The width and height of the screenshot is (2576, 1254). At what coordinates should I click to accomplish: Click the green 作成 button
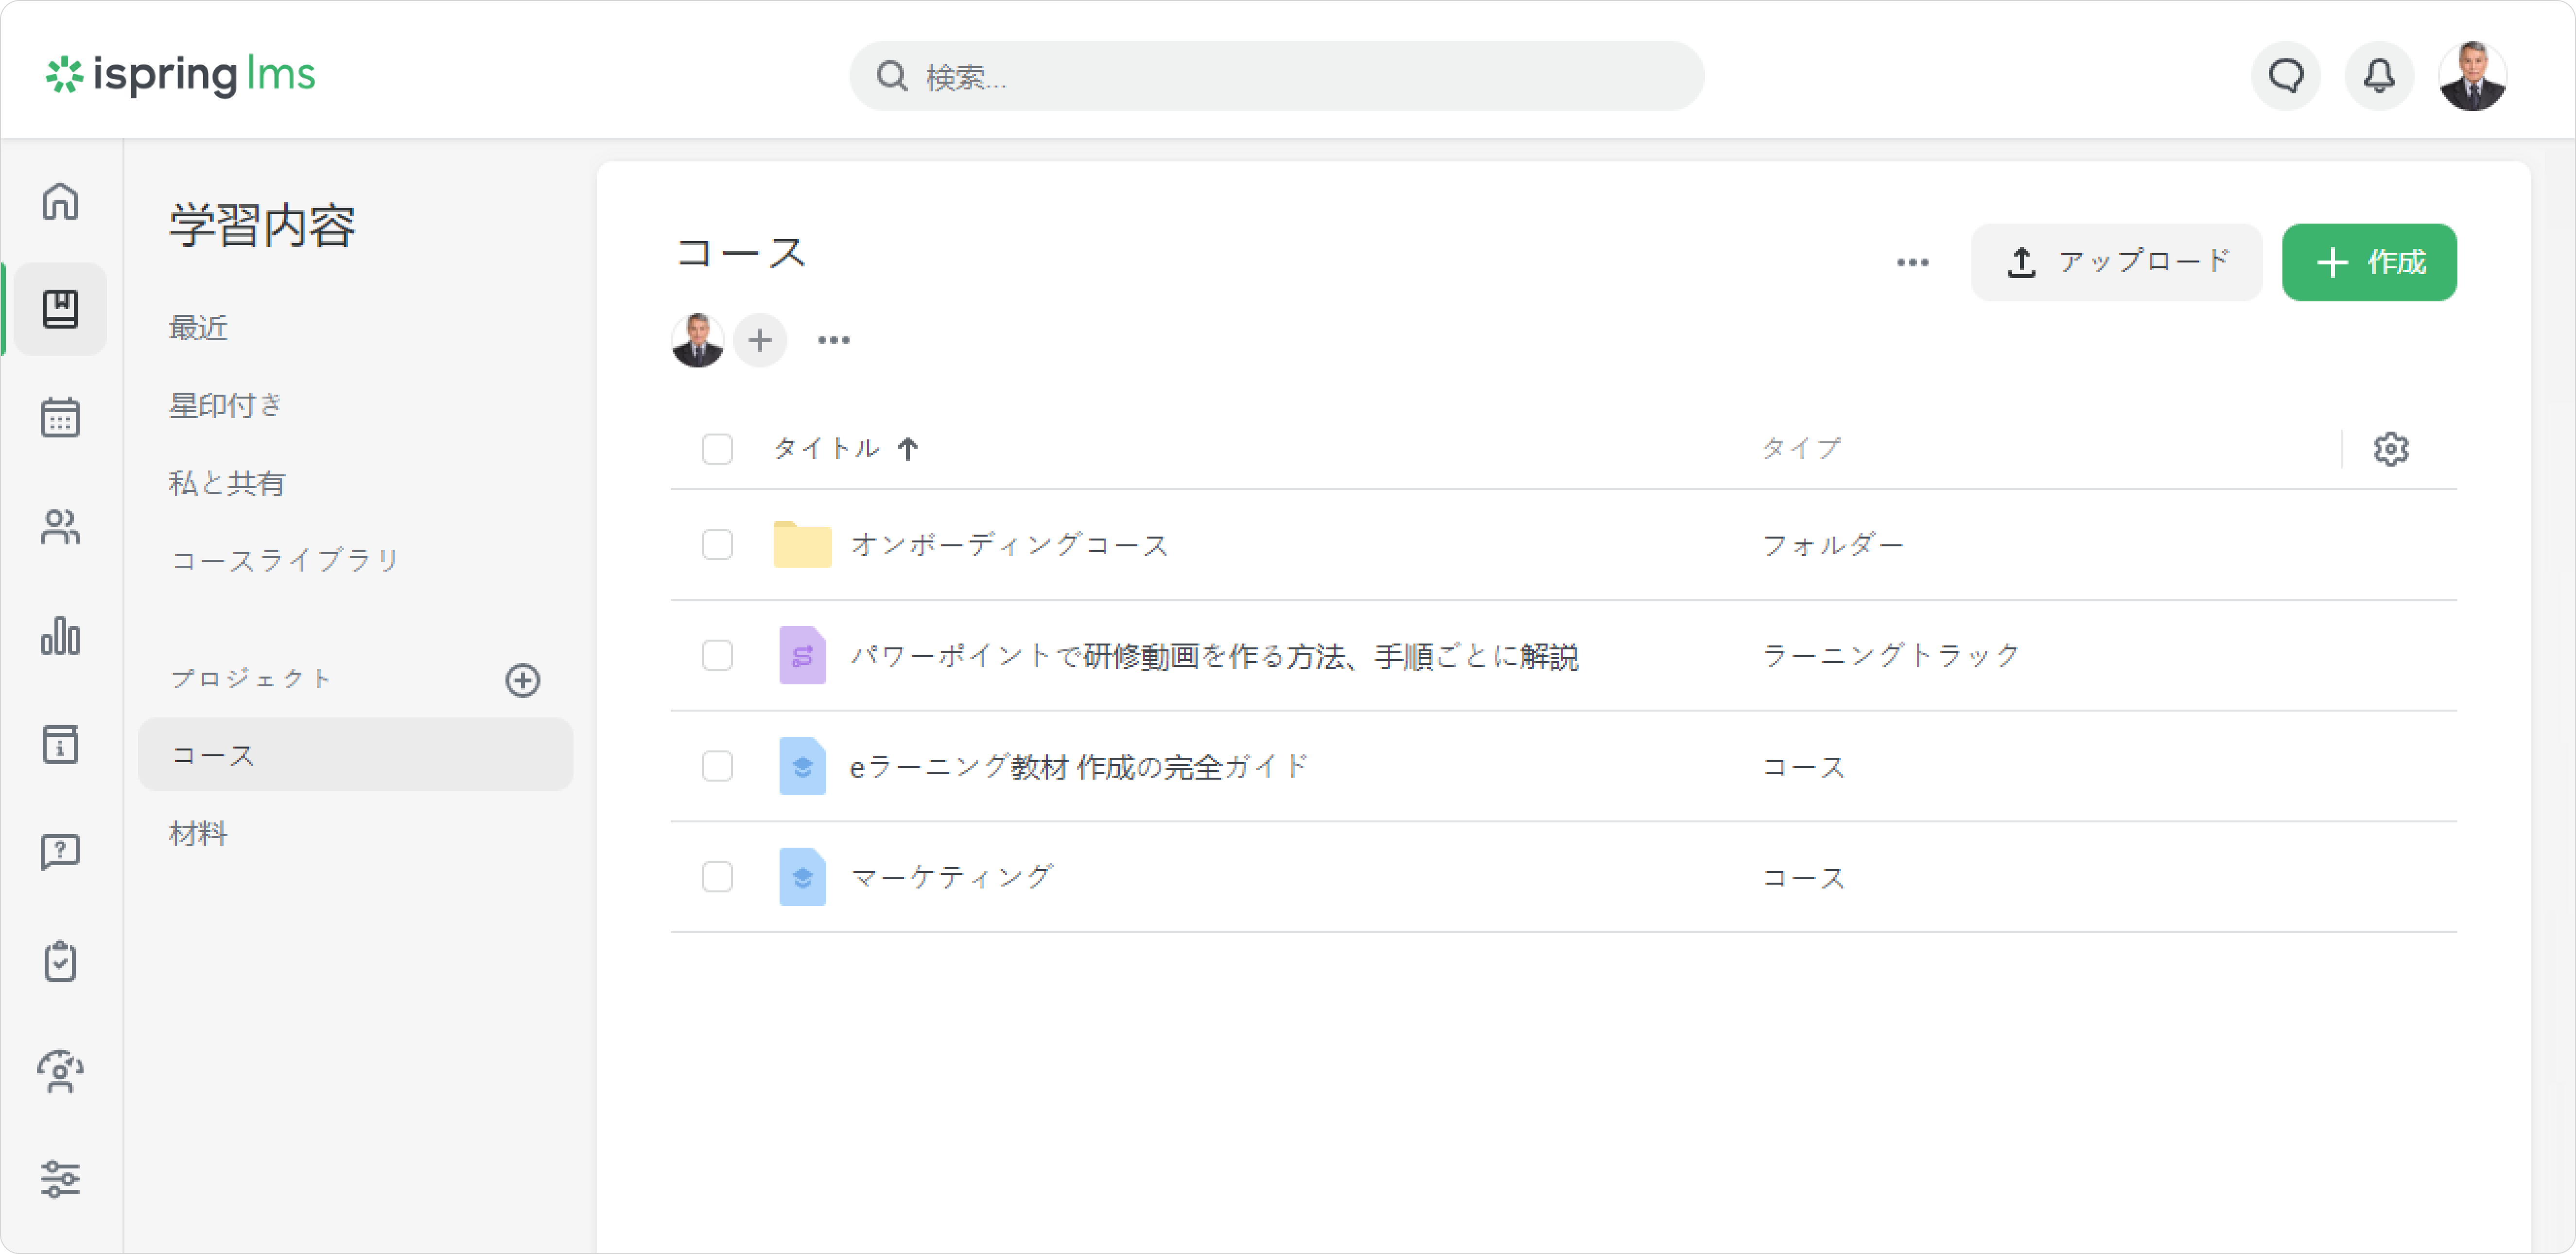point(2368,263)
